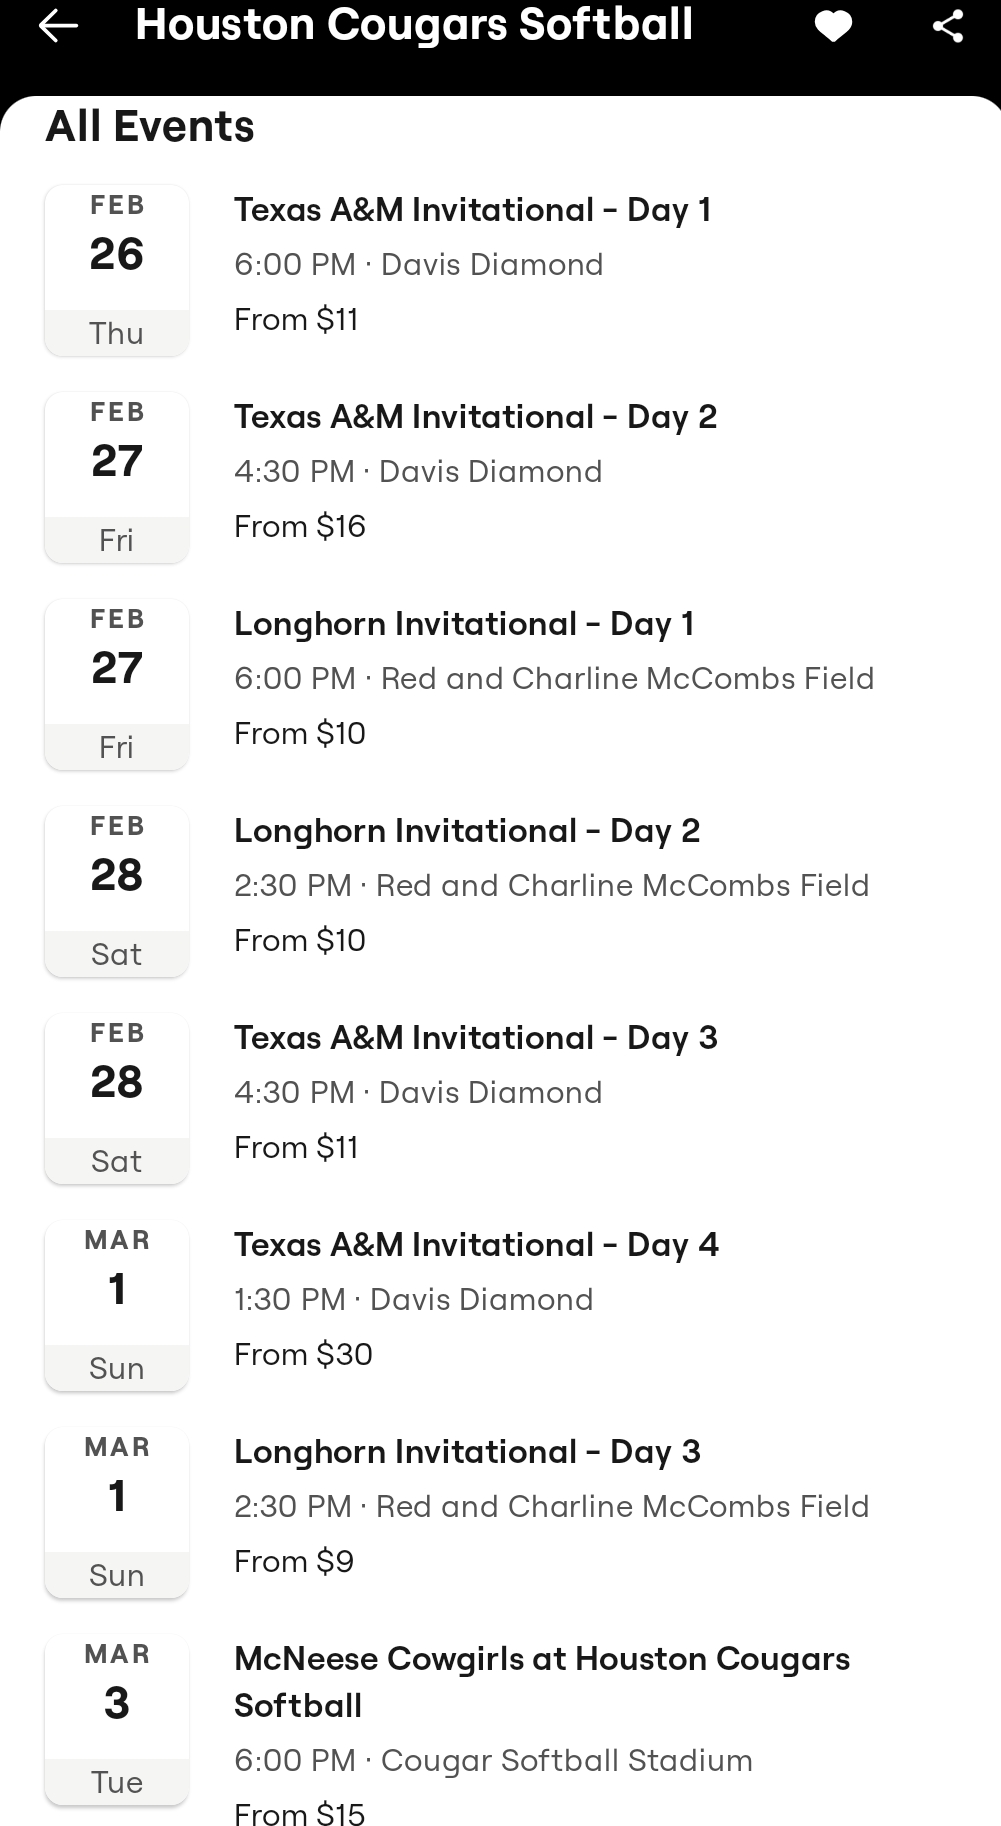
Task: Click the From $30 price
Action: (303, 1355)
